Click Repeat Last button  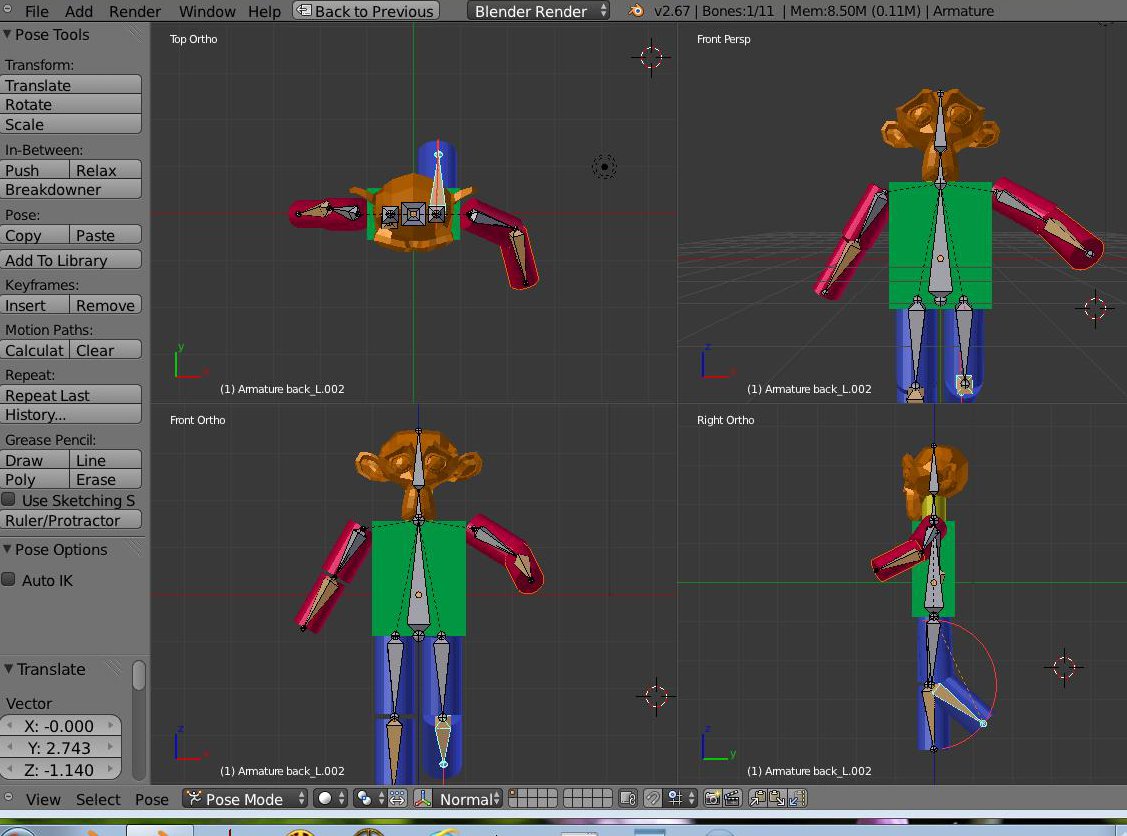[71, 395]
